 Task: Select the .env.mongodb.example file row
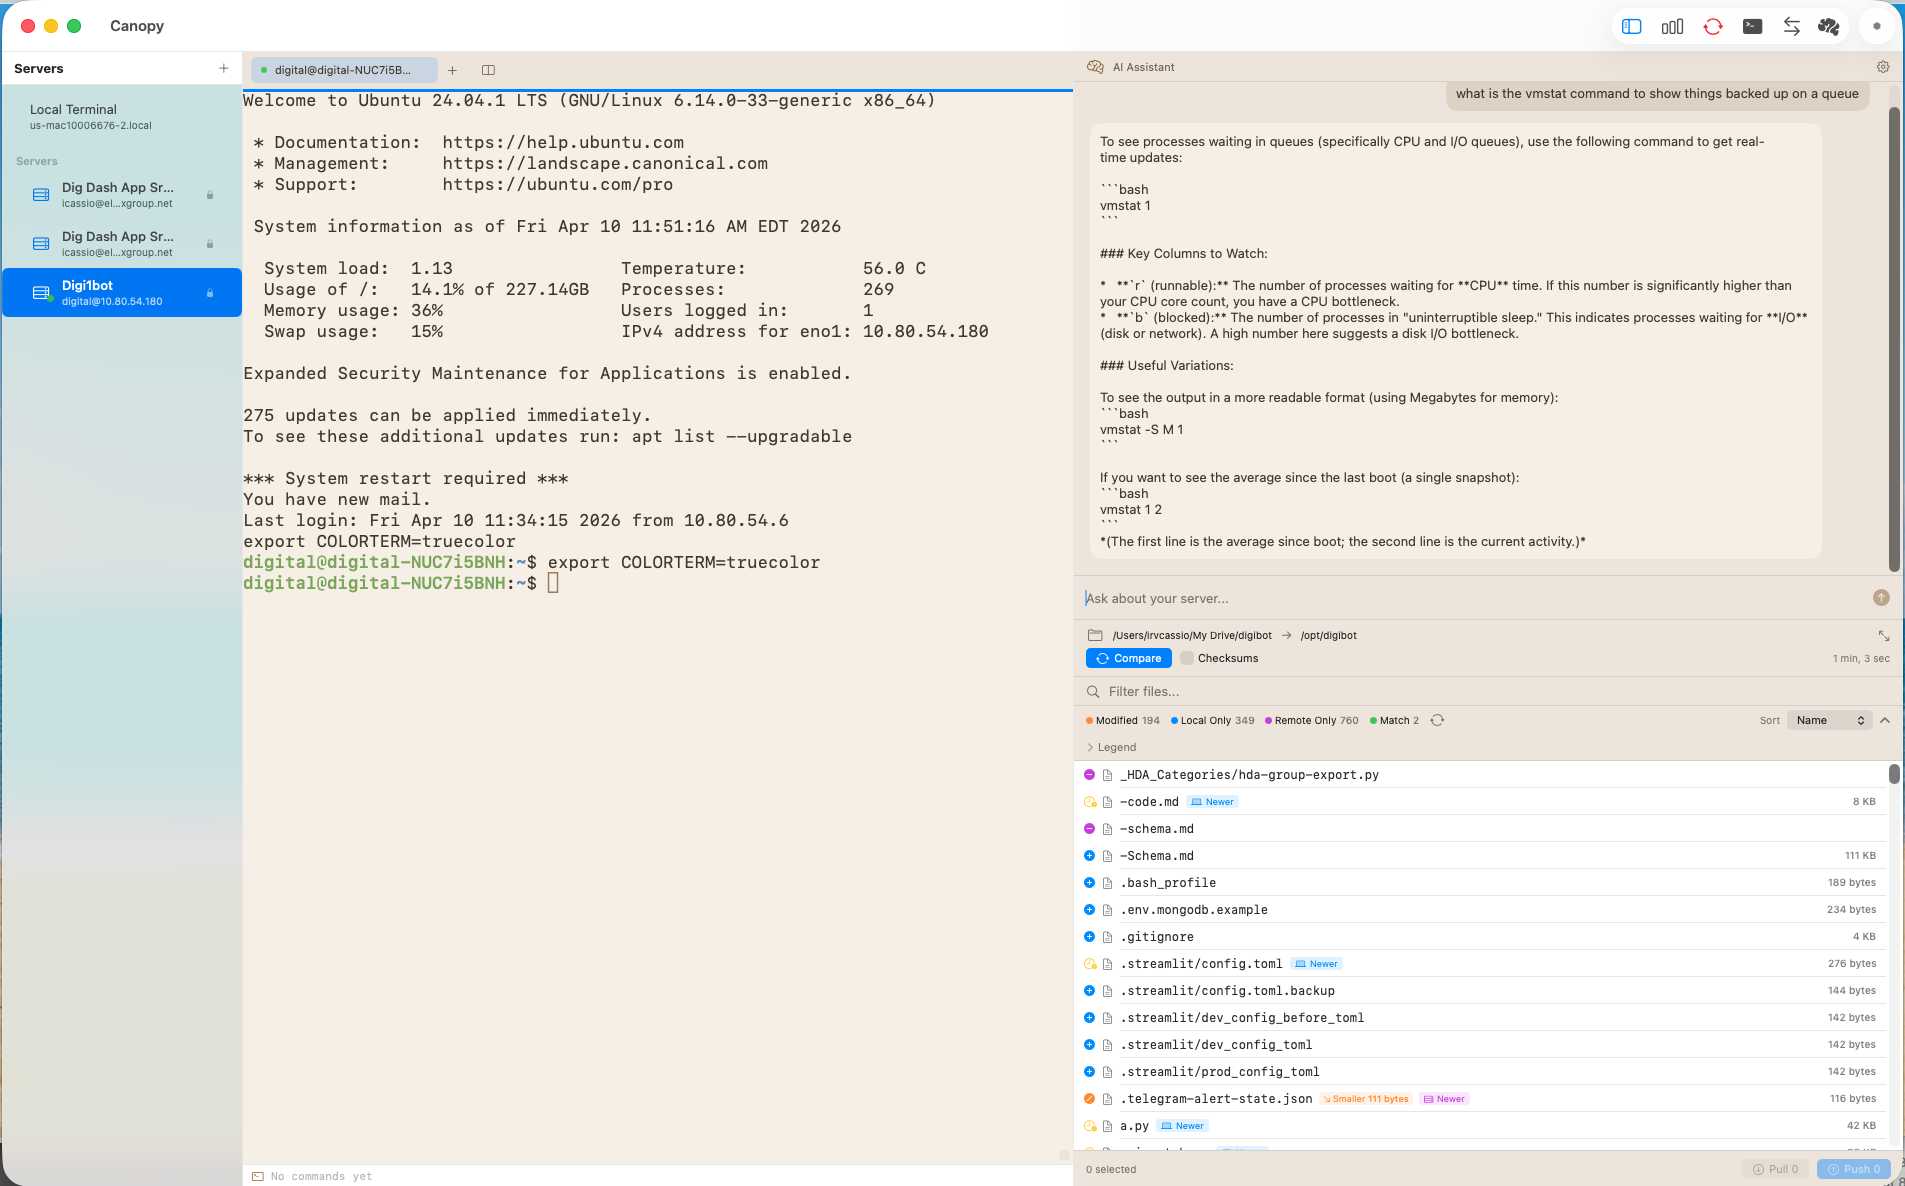pos(1480,910)
